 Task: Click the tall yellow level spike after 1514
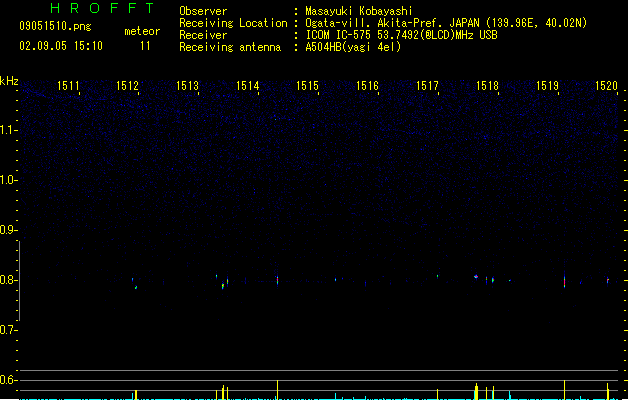tap(277, 390)
